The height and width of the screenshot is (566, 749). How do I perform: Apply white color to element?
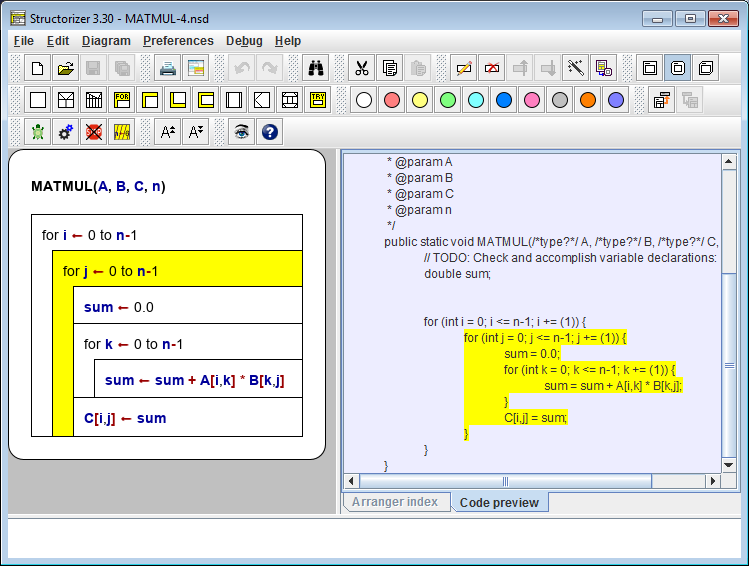(364, 100)
